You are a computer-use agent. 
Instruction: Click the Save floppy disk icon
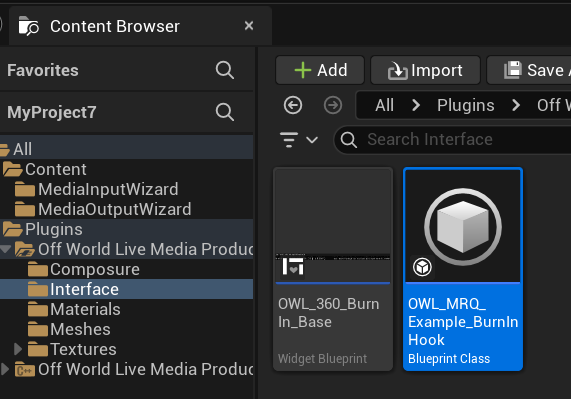513,70
